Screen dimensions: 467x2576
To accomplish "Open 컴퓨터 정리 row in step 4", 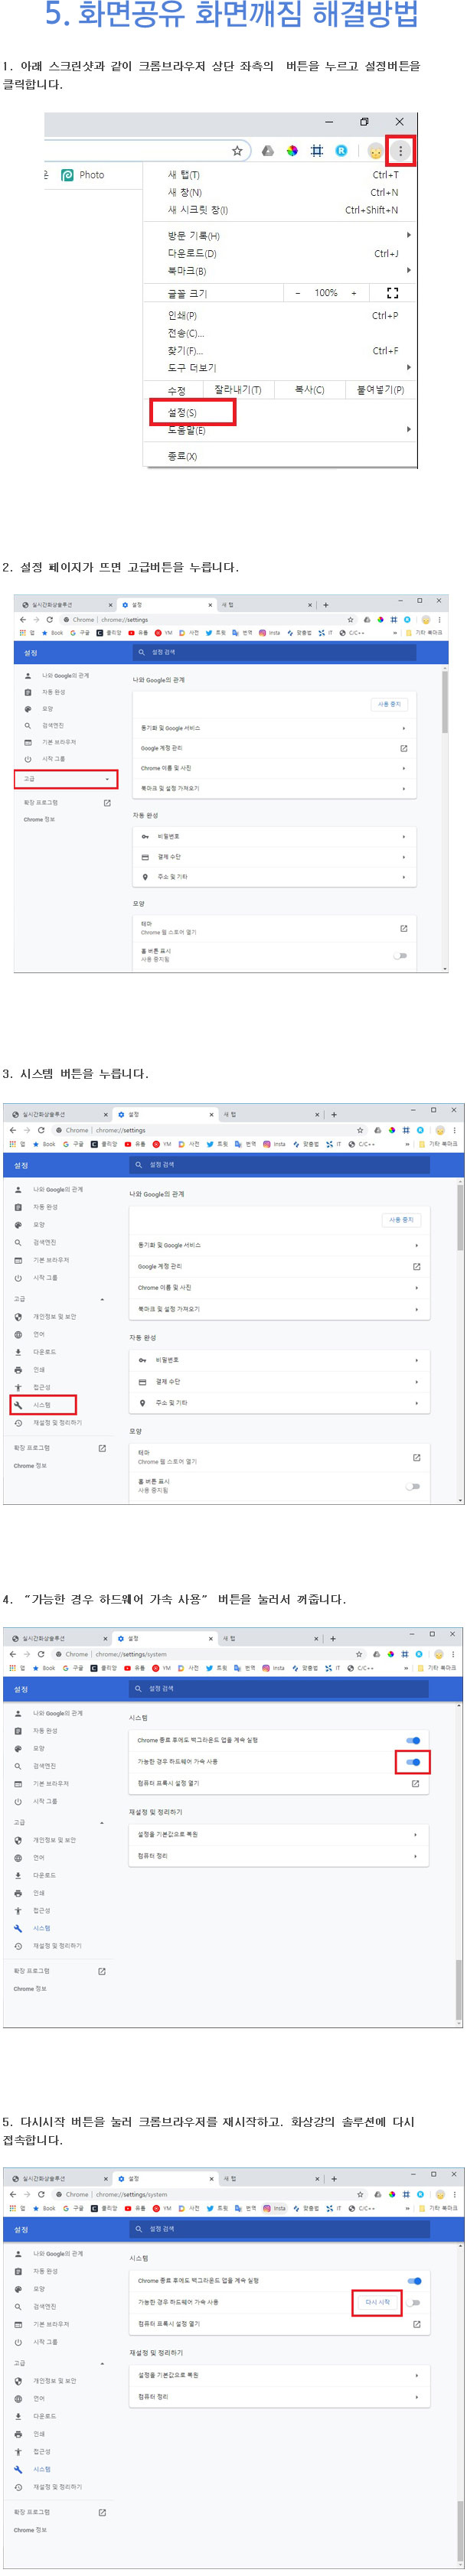I will pyautogui.click(x=280, y=1856).
